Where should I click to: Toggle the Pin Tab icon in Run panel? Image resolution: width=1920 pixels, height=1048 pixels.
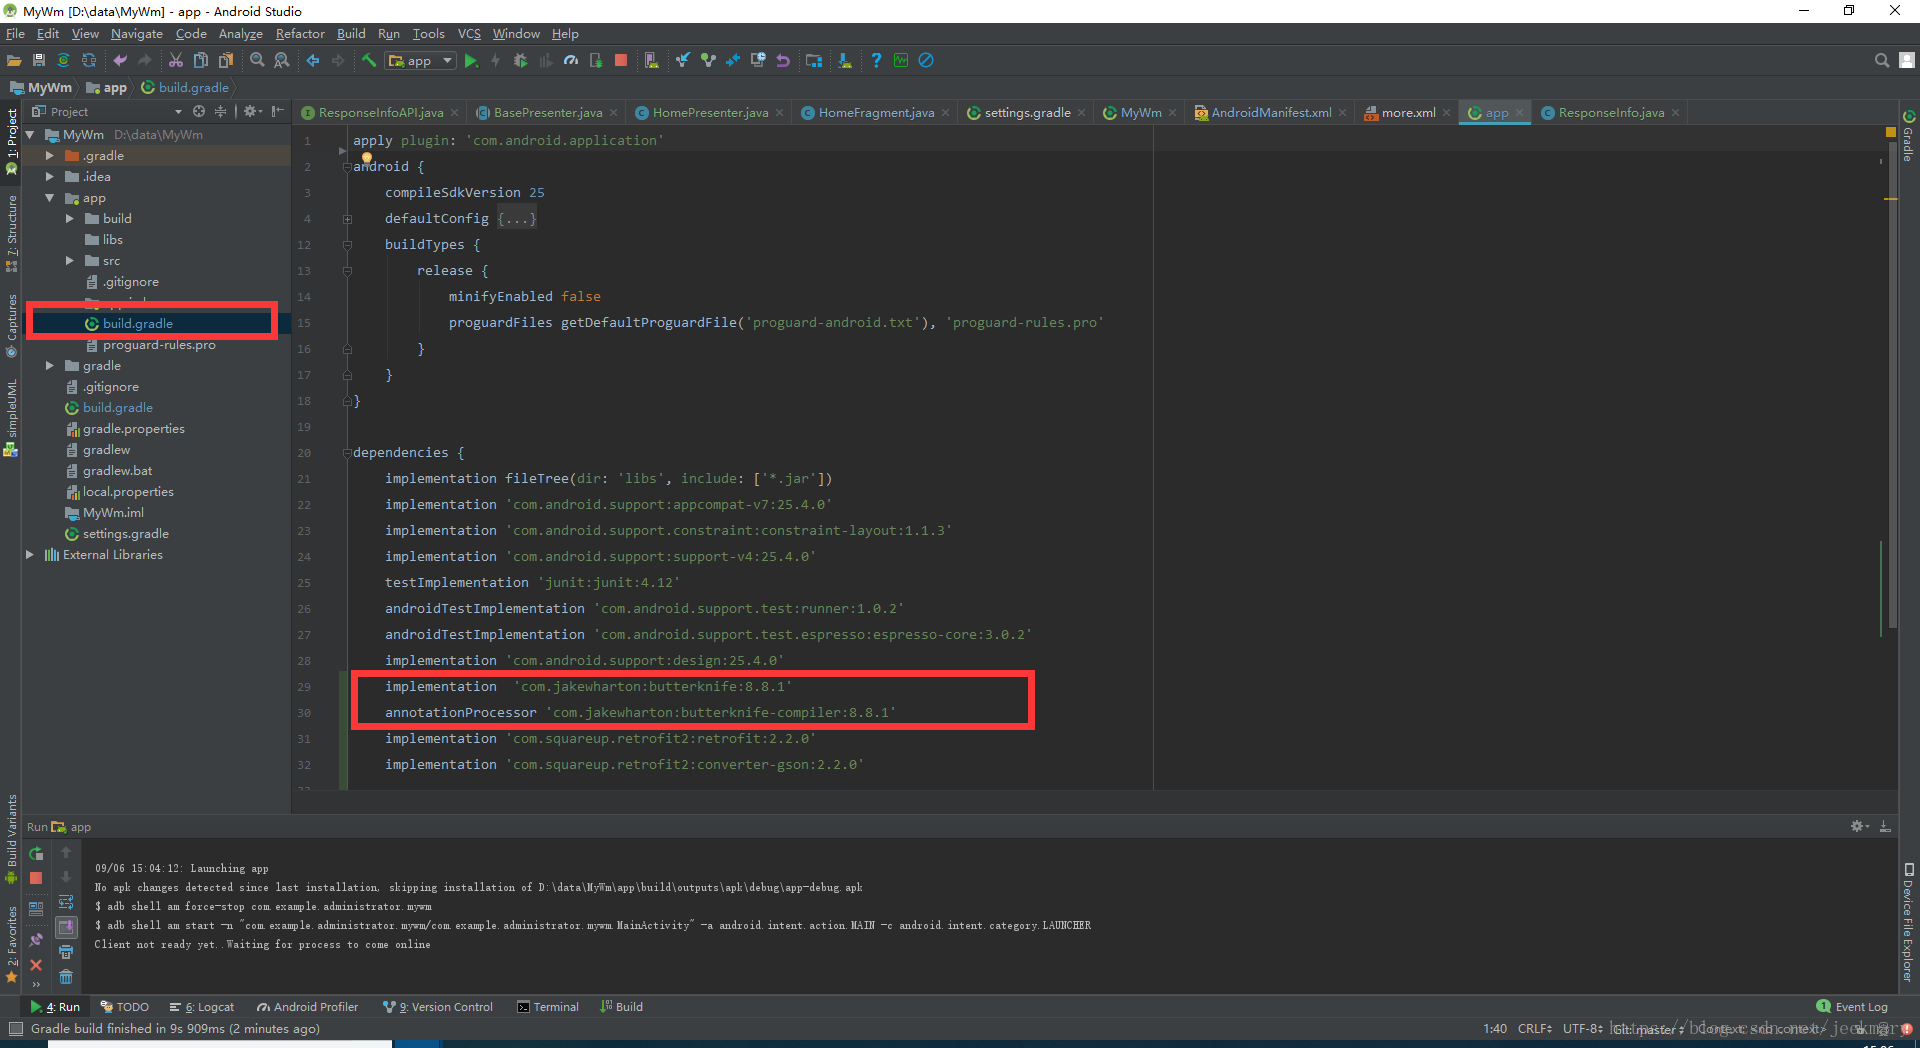[36, 940]
